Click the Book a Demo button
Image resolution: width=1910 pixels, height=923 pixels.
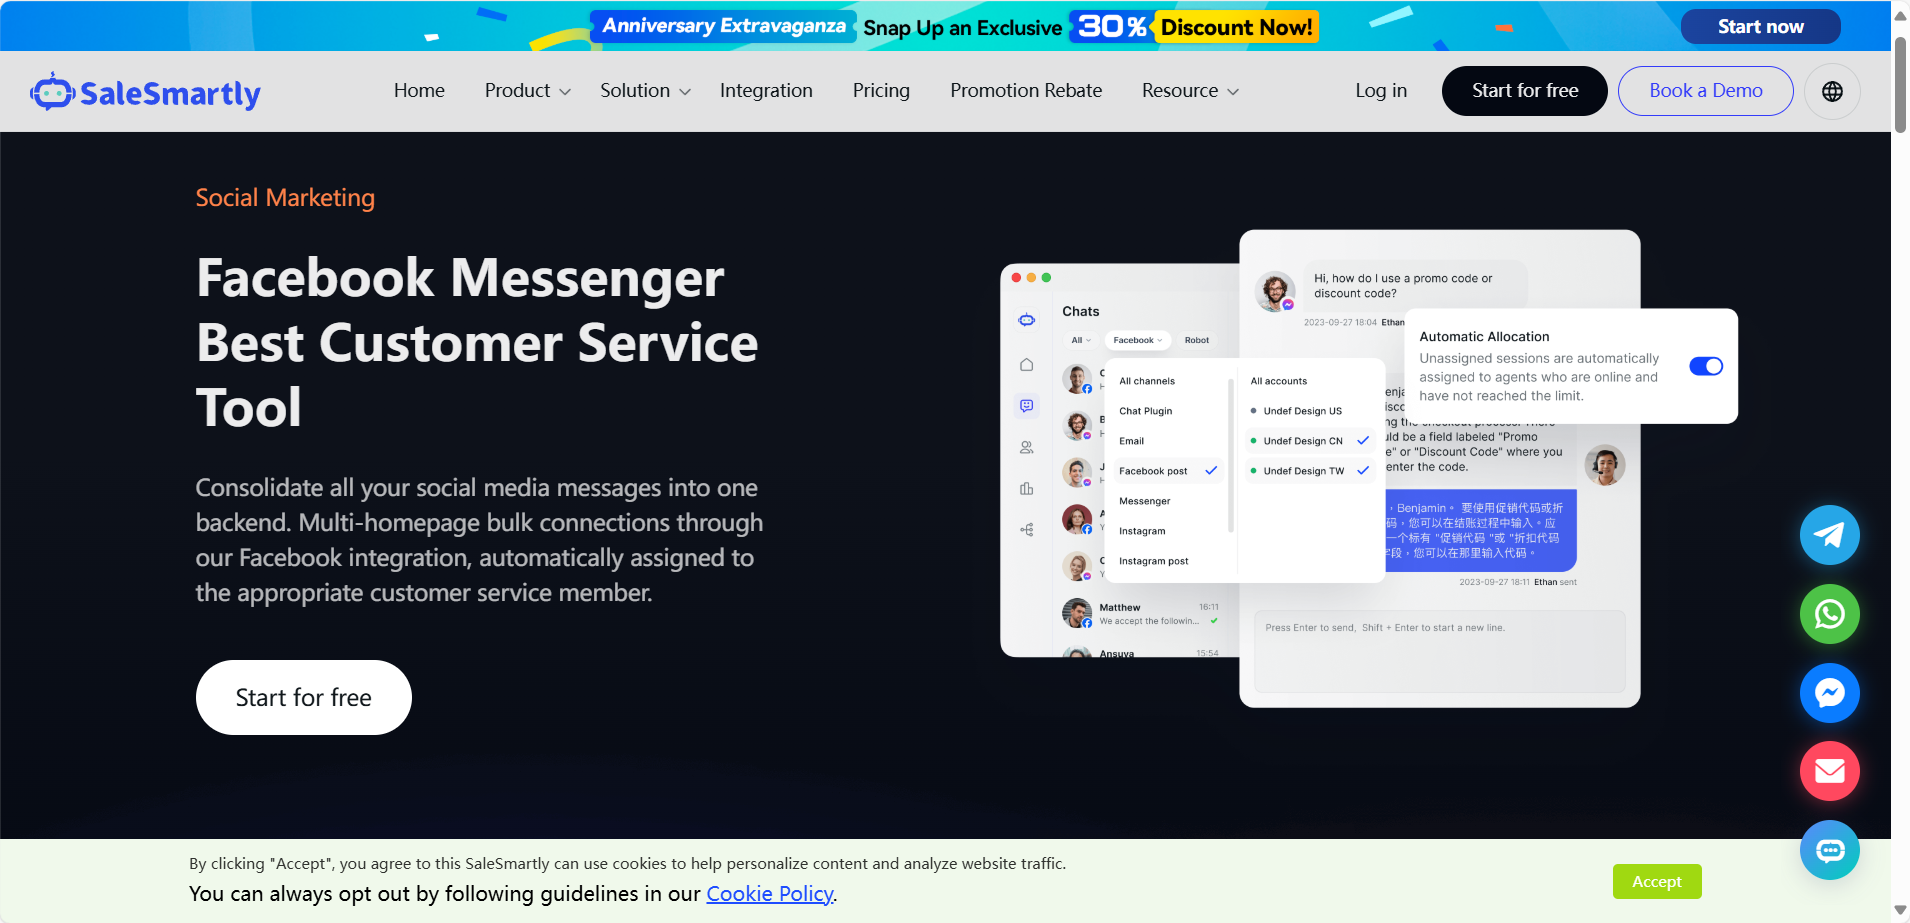click(x=1705, y=91)
